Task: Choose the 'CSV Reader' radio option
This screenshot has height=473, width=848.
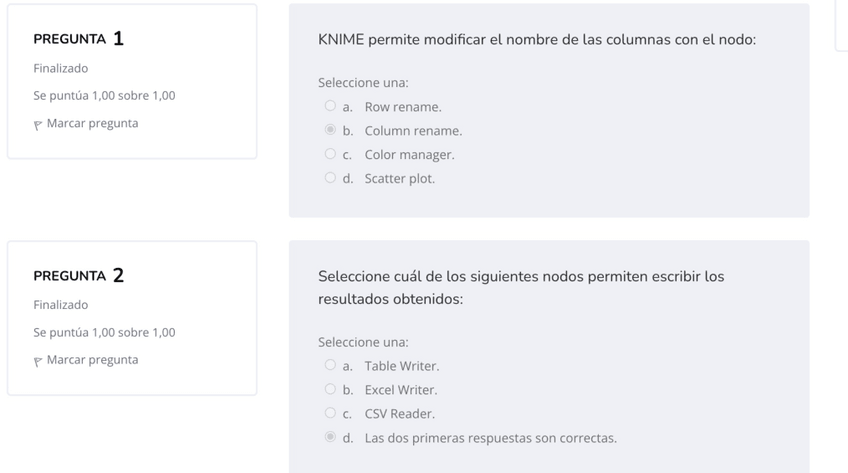Action: (330, 413)
